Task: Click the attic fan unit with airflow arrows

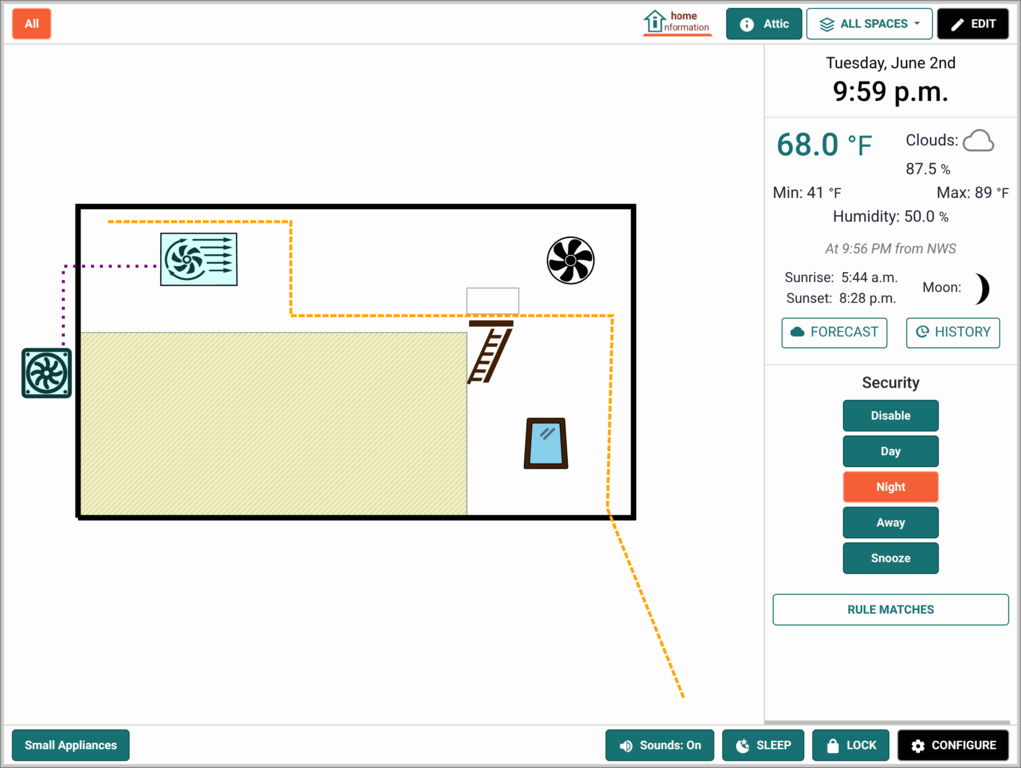Action: coord(199,259)
